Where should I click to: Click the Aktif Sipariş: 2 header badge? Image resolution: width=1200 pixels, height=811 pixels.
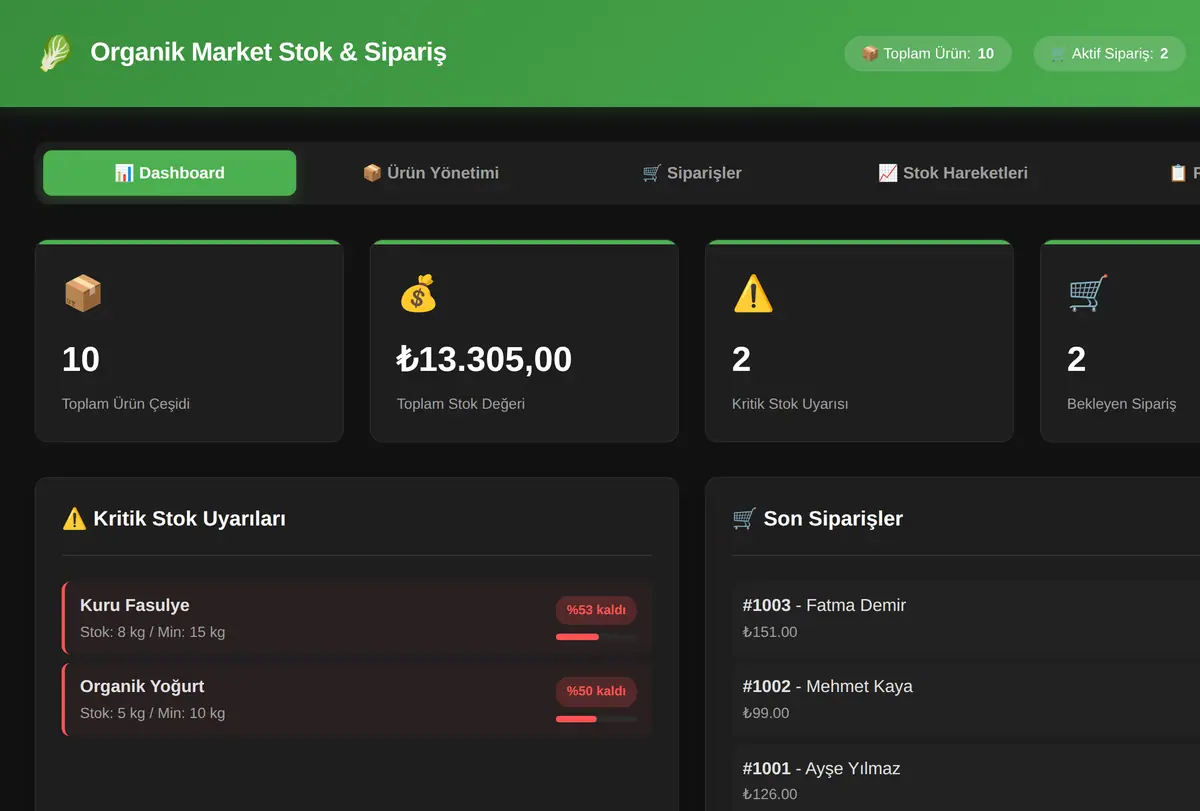coord(1109,54)
